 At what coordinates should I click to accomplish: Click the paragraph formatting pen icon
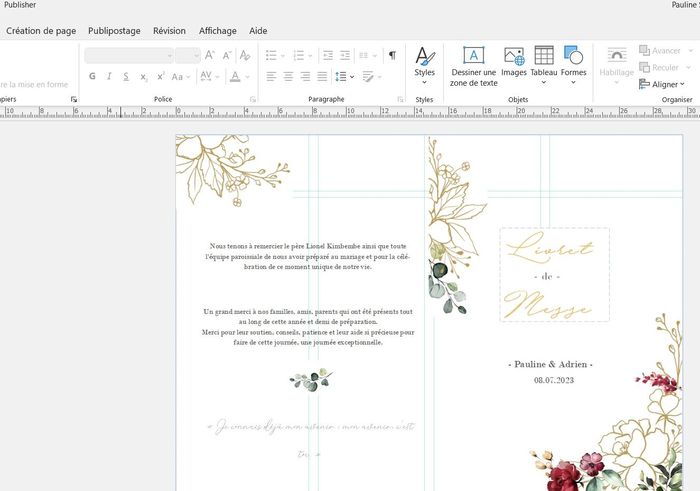coord(368,77)
